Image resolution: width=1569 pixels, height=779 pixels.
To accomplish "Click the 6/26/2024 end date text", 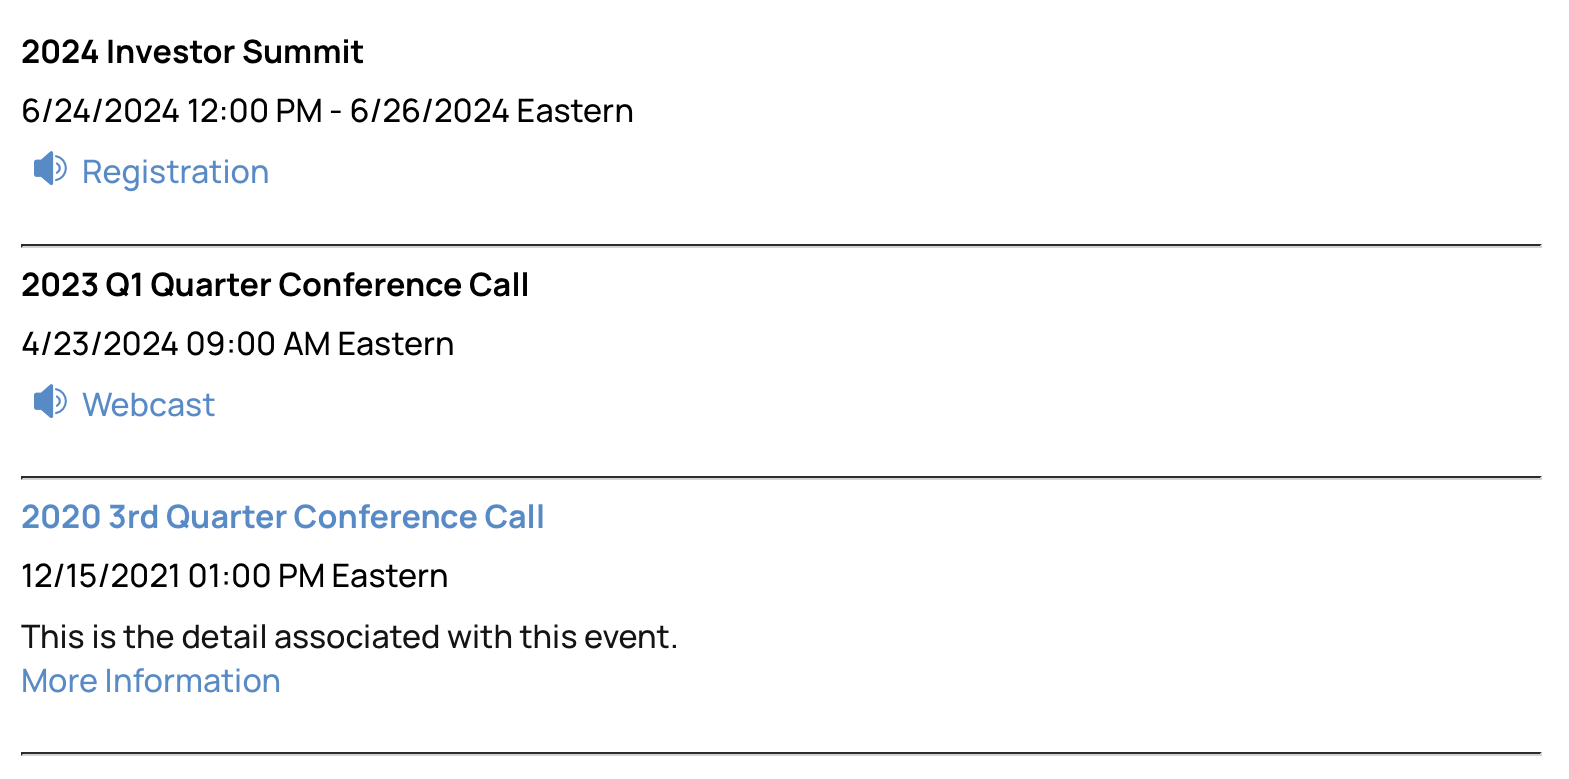I will 429,111.
